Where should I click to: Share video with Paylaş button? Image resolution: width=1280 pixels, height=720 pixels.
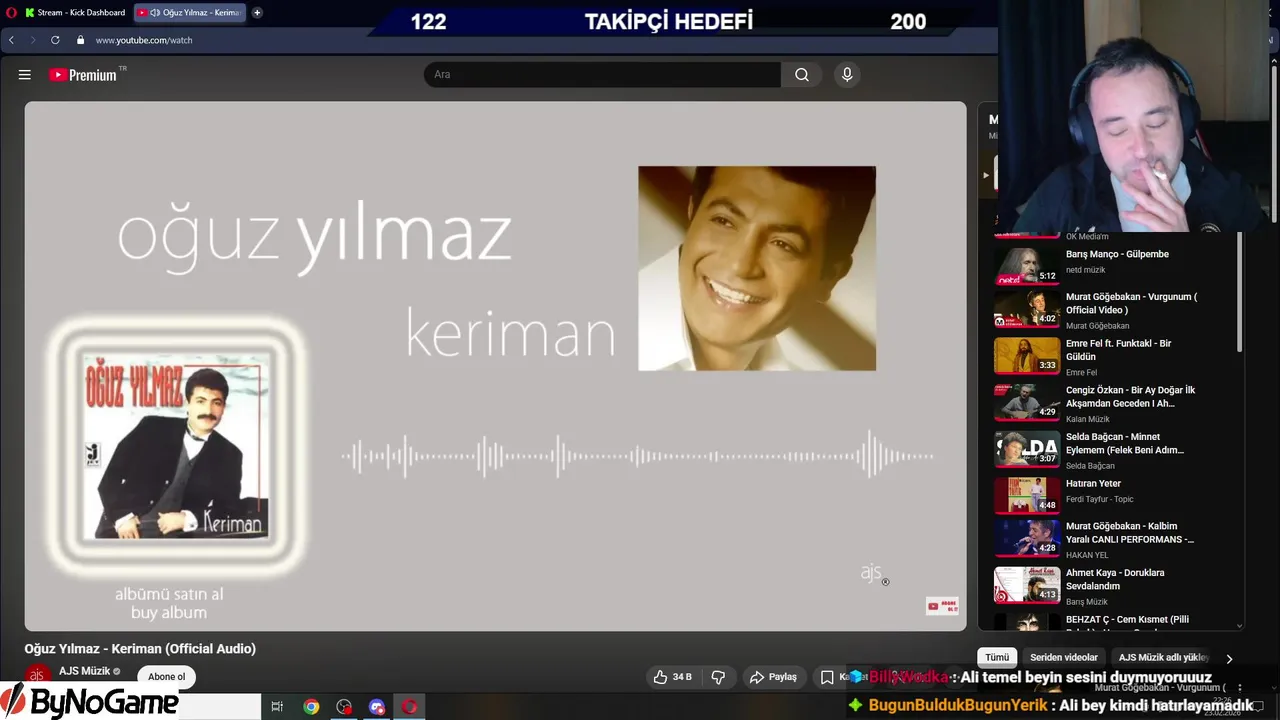tap(774, 677)
